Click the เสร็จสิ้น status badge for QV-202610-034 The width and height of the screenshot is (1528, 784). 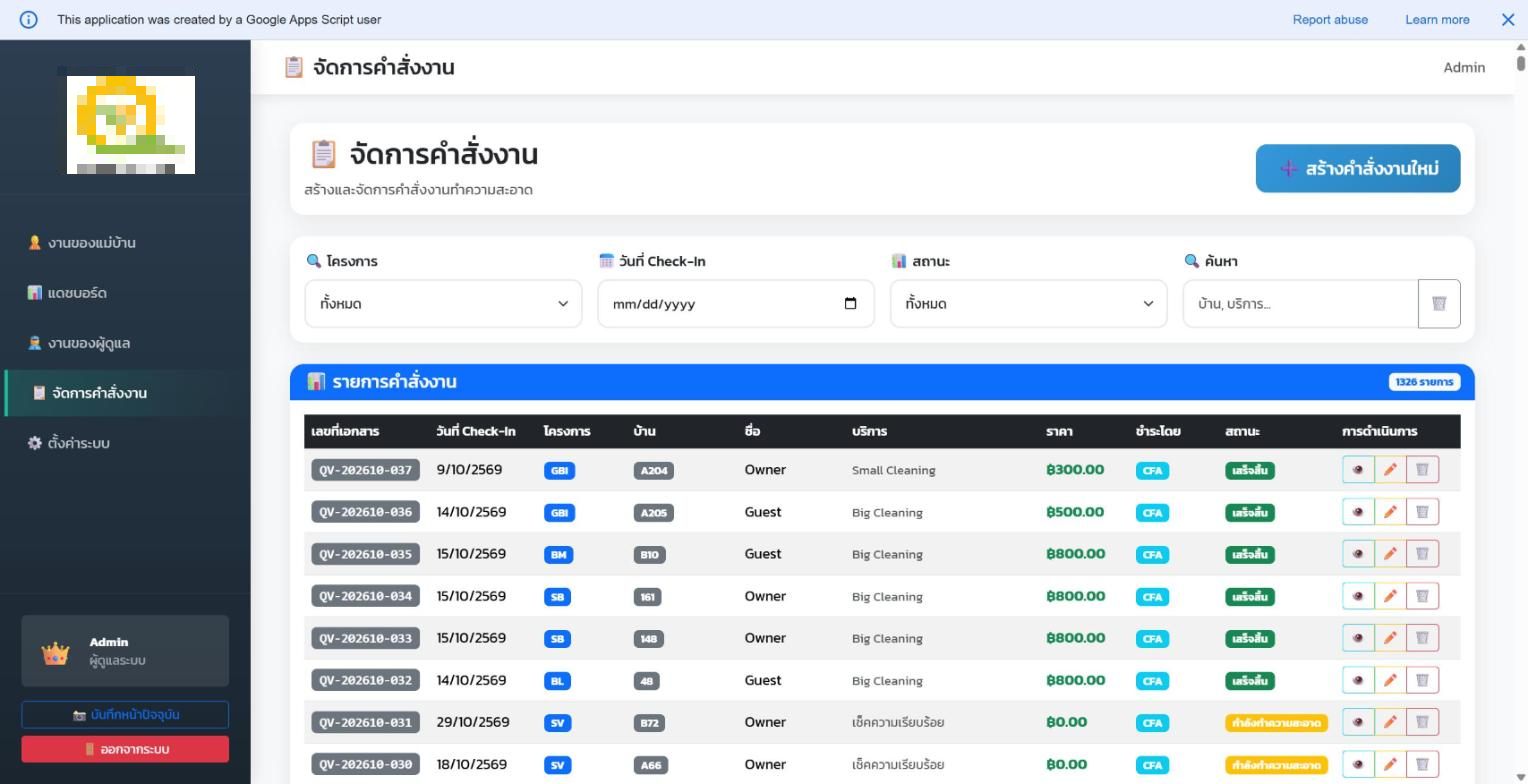pos(1250,597)
